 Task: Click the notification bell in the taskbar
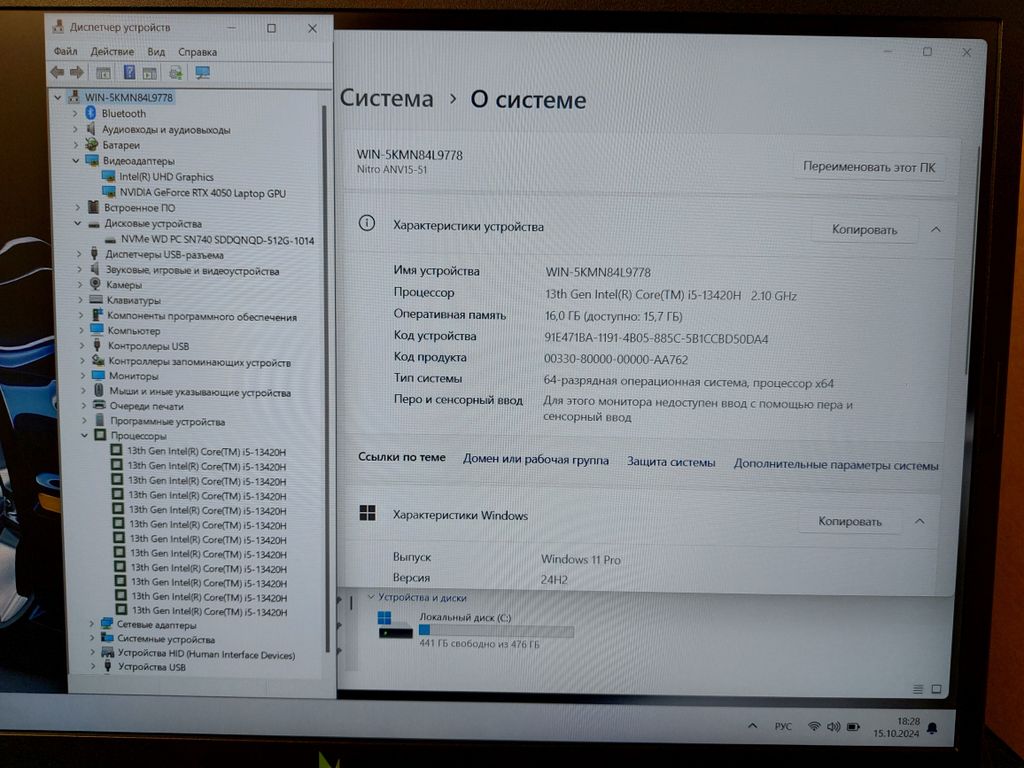[x=932, y=727]
